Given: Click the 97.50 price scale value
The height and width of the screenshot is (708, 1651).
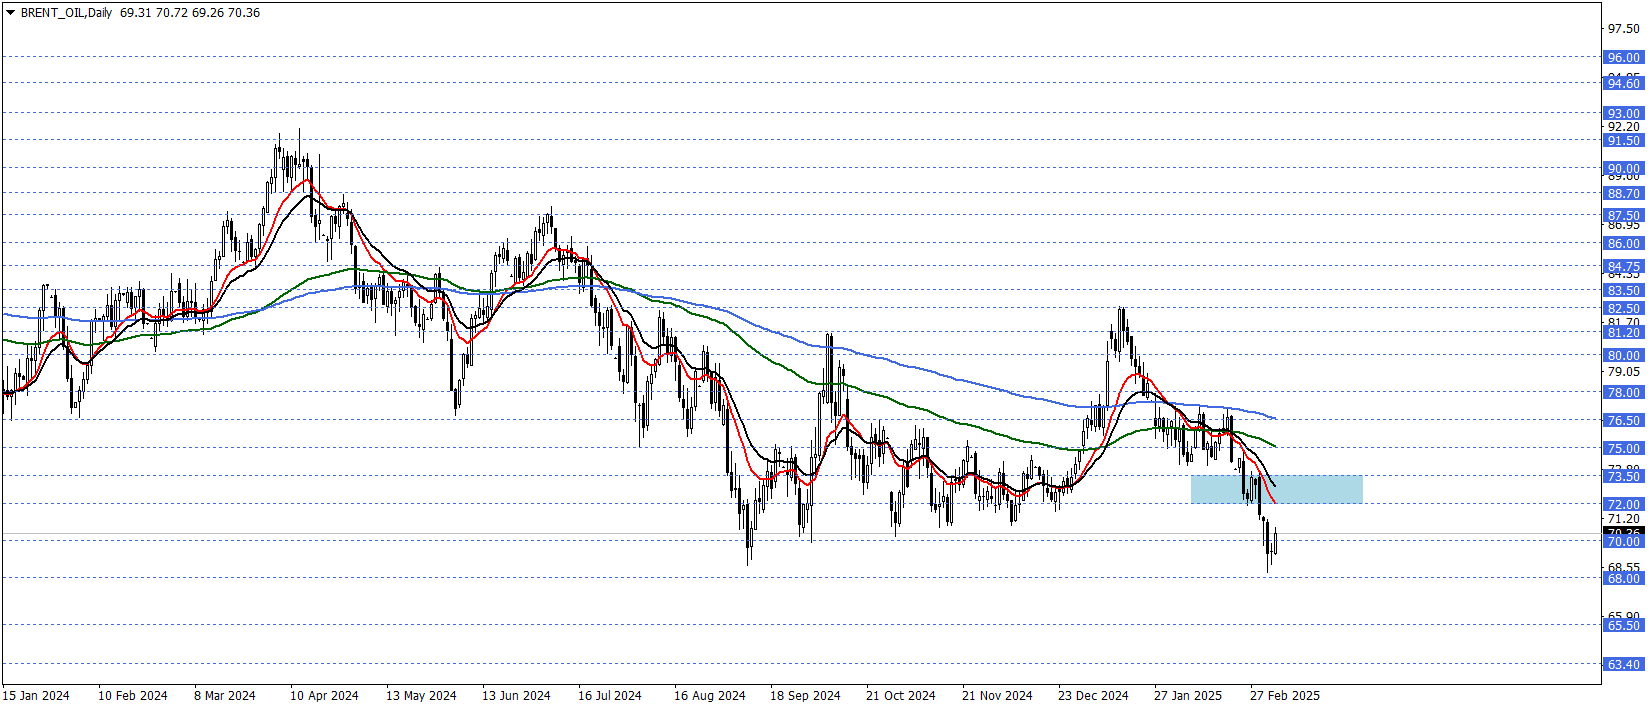Looking at the screenshot, I should (x=1623, y=29).
